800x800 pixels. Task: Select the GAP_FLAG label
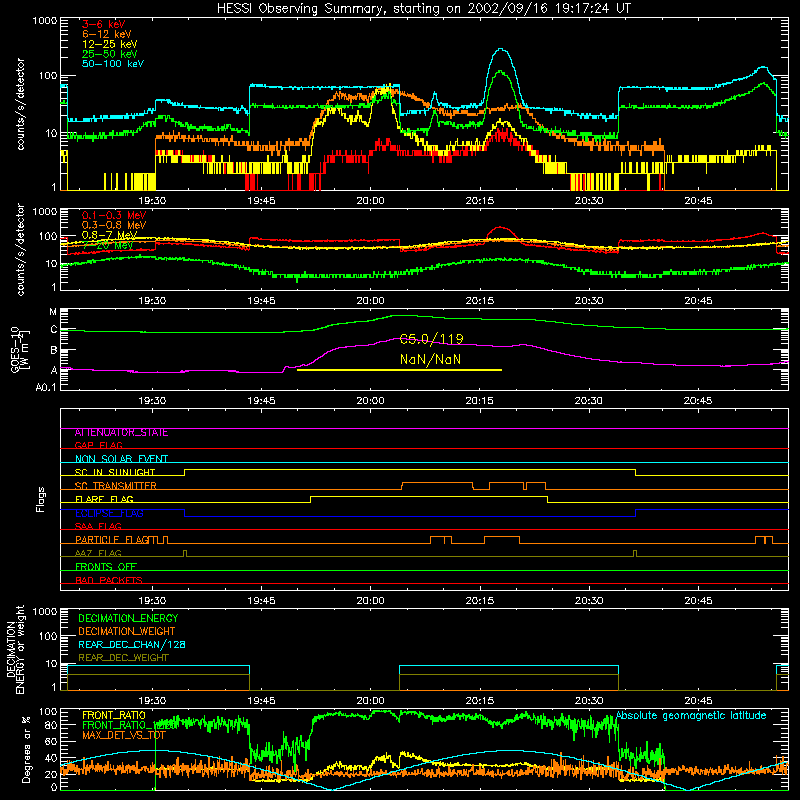(98, 445)
